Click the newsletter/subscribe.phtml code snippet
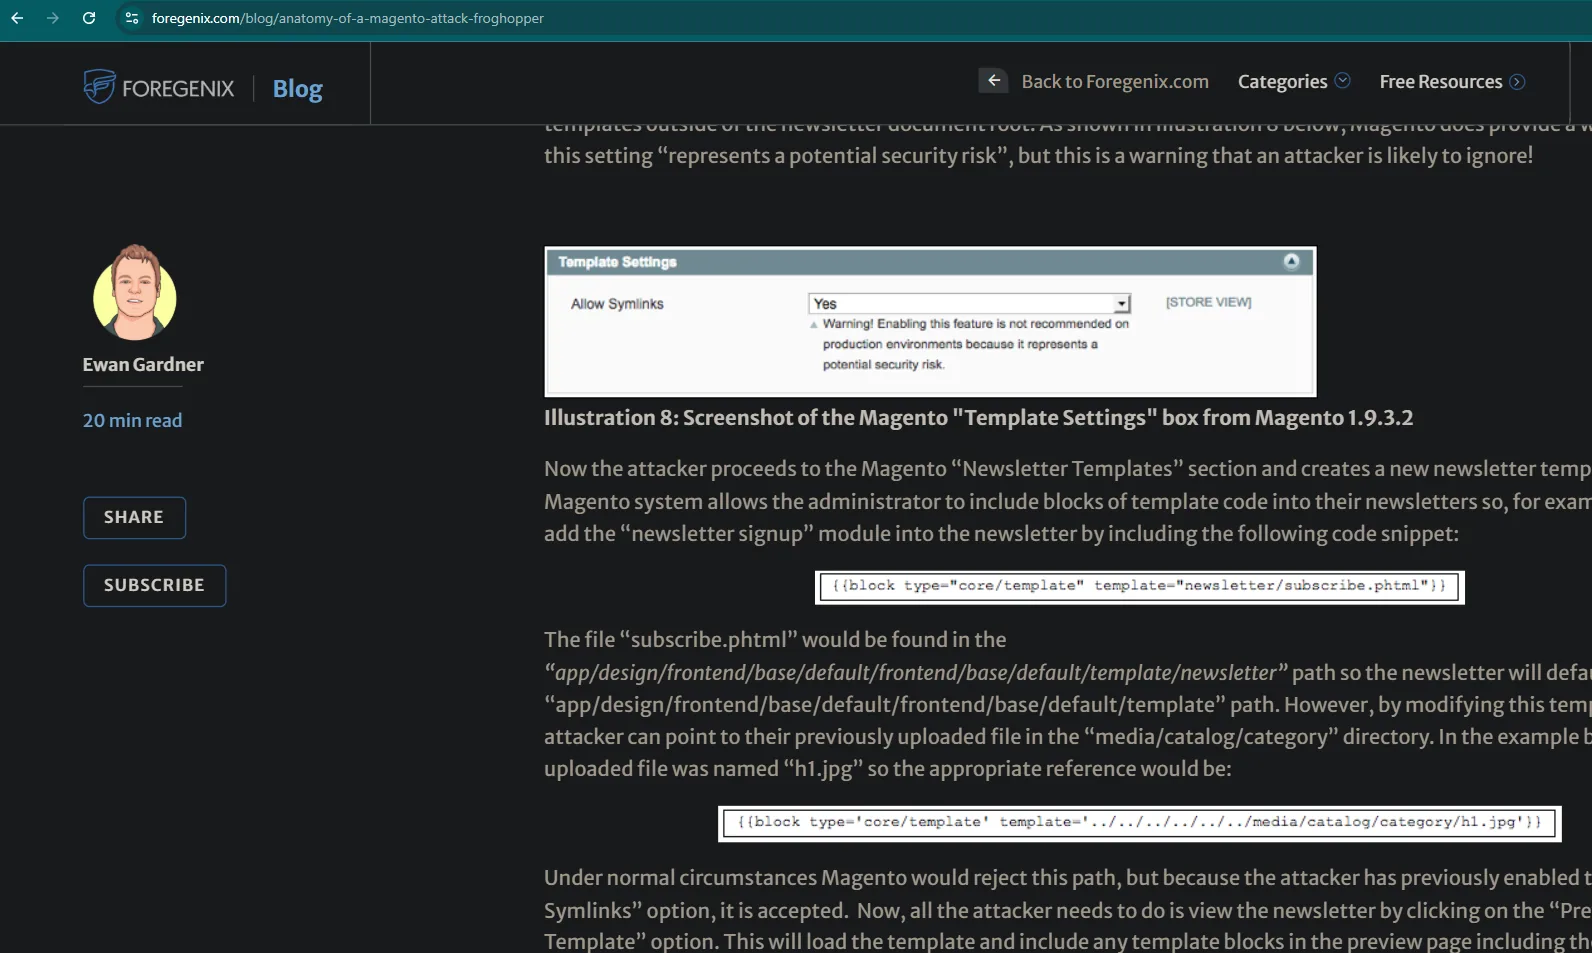Viewport: 1592px width, 953px height. 1139,587
